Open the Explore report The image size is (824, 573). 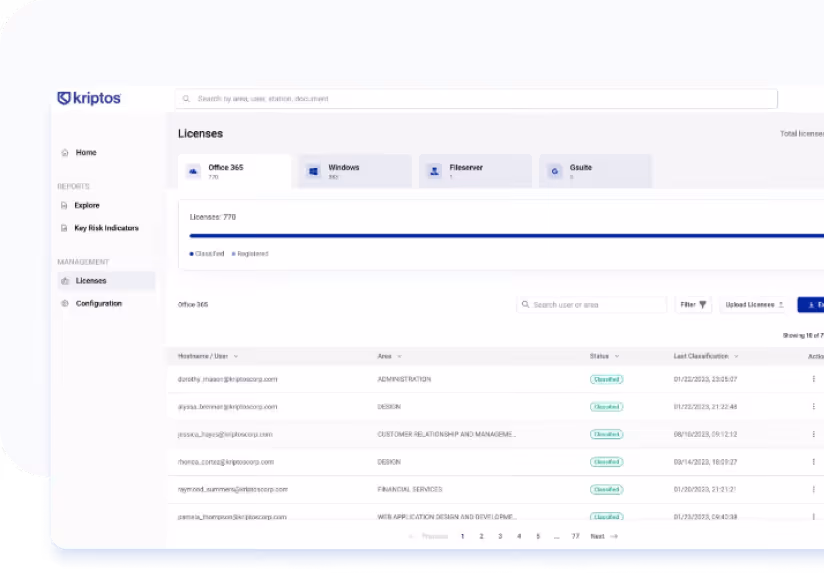click(x=87, y=206)
